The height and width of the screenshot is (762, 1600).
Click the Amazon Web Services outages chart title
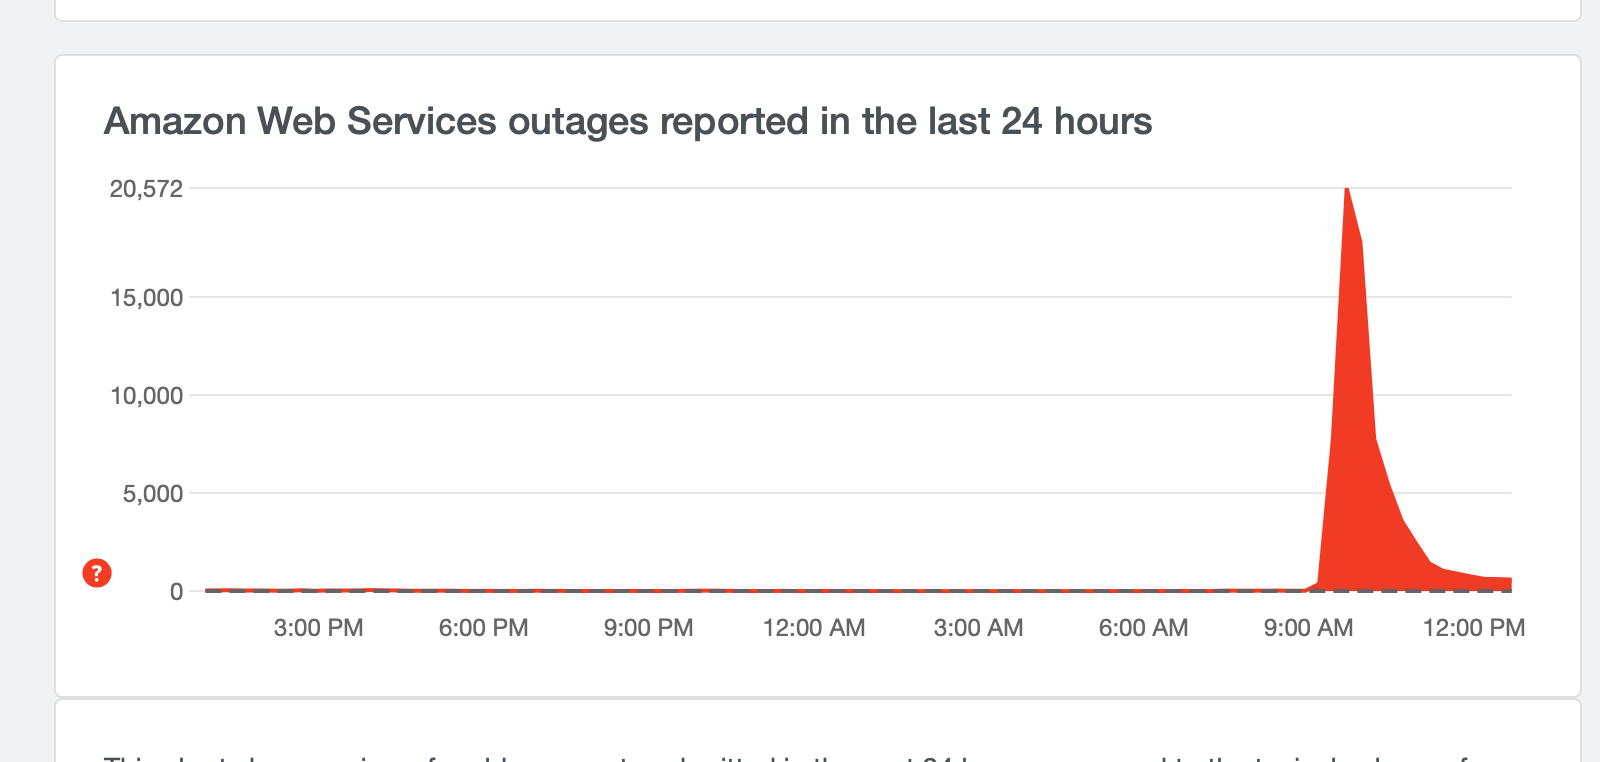pyautogui.click(x=628, y=121)
